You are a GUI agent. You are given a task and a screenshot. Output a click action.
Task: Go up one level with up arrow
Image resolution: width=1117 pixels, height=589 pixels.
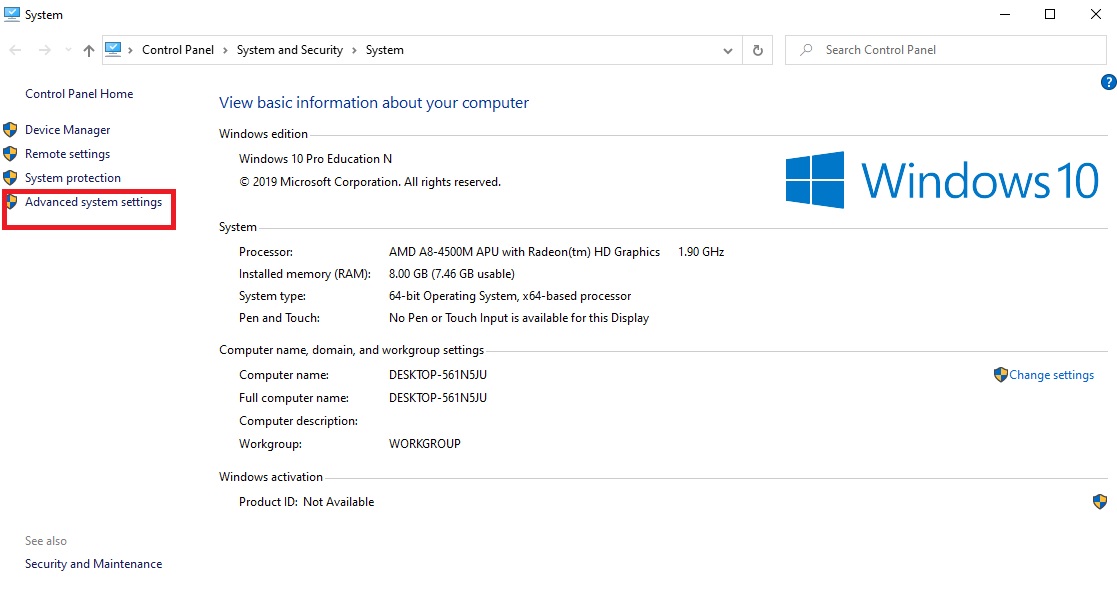88,50
